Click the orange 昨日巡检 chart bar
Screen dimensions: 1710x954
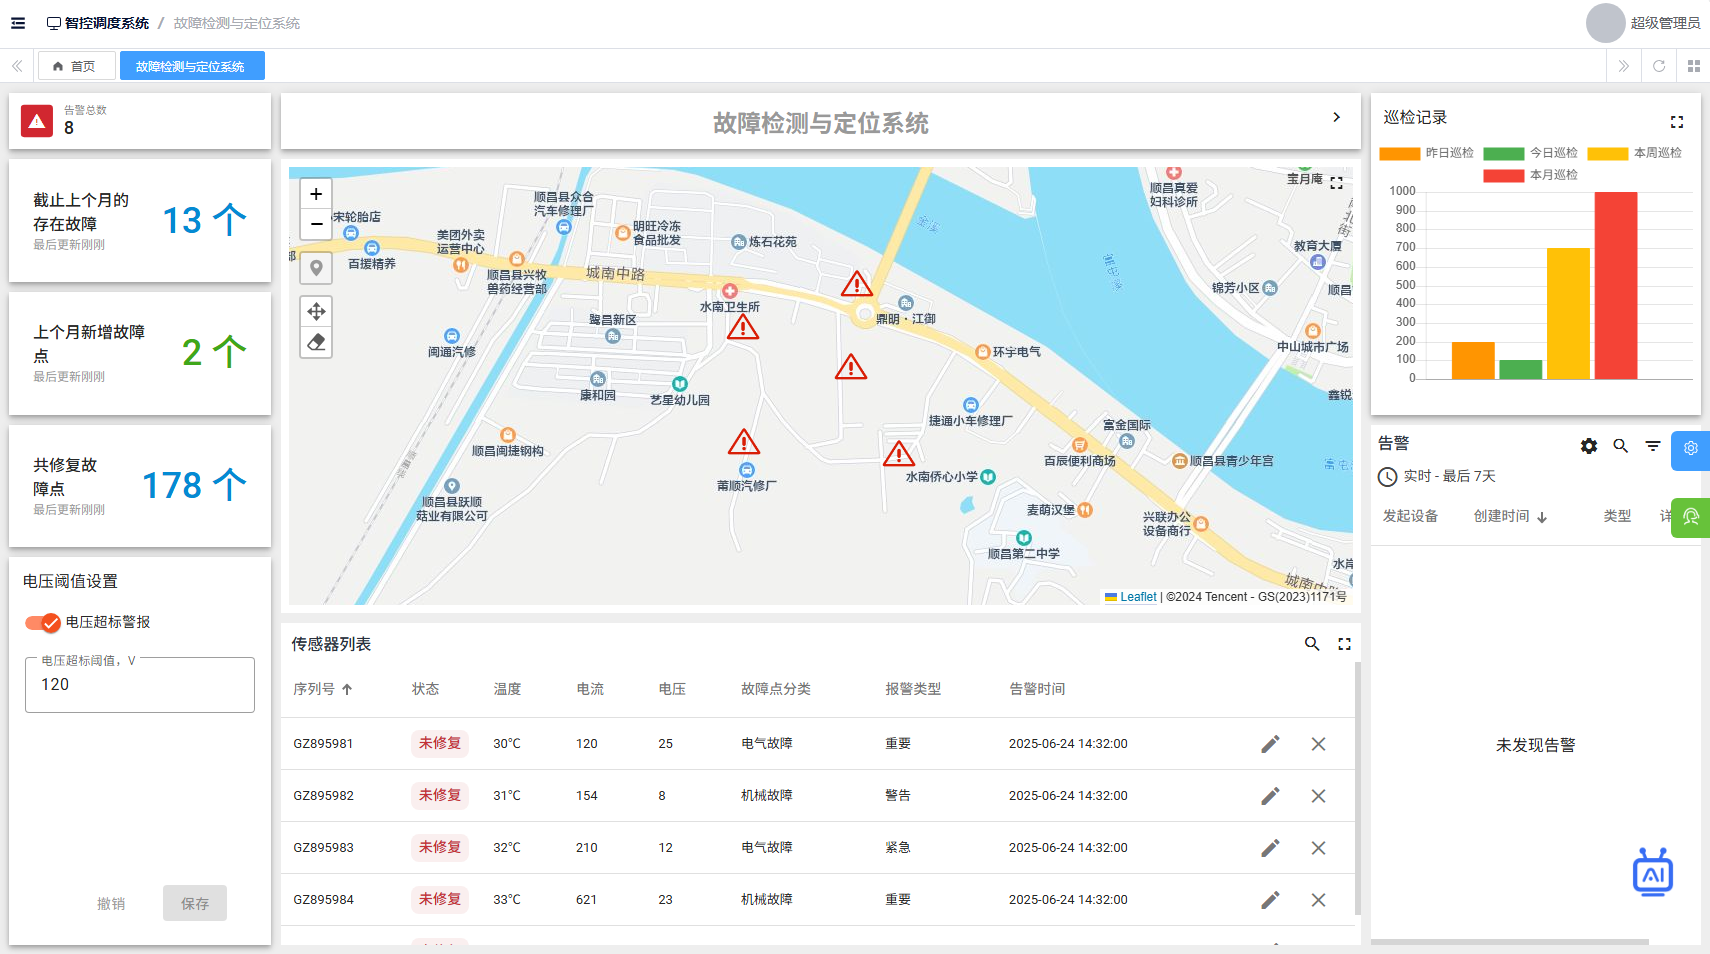point(1473,360)
